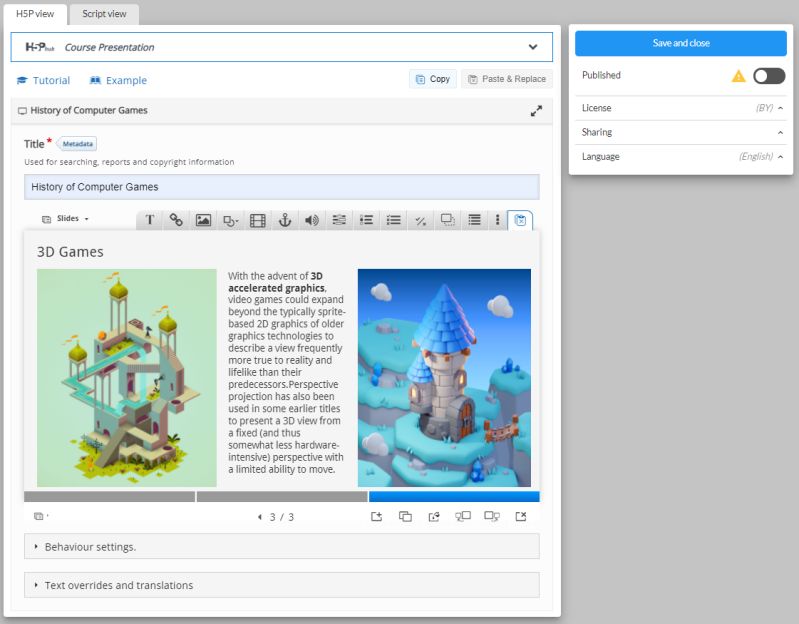Go to previous slide arrow
Image resolution: width=799 pixels, height=624 pixels.
(260, 517)
